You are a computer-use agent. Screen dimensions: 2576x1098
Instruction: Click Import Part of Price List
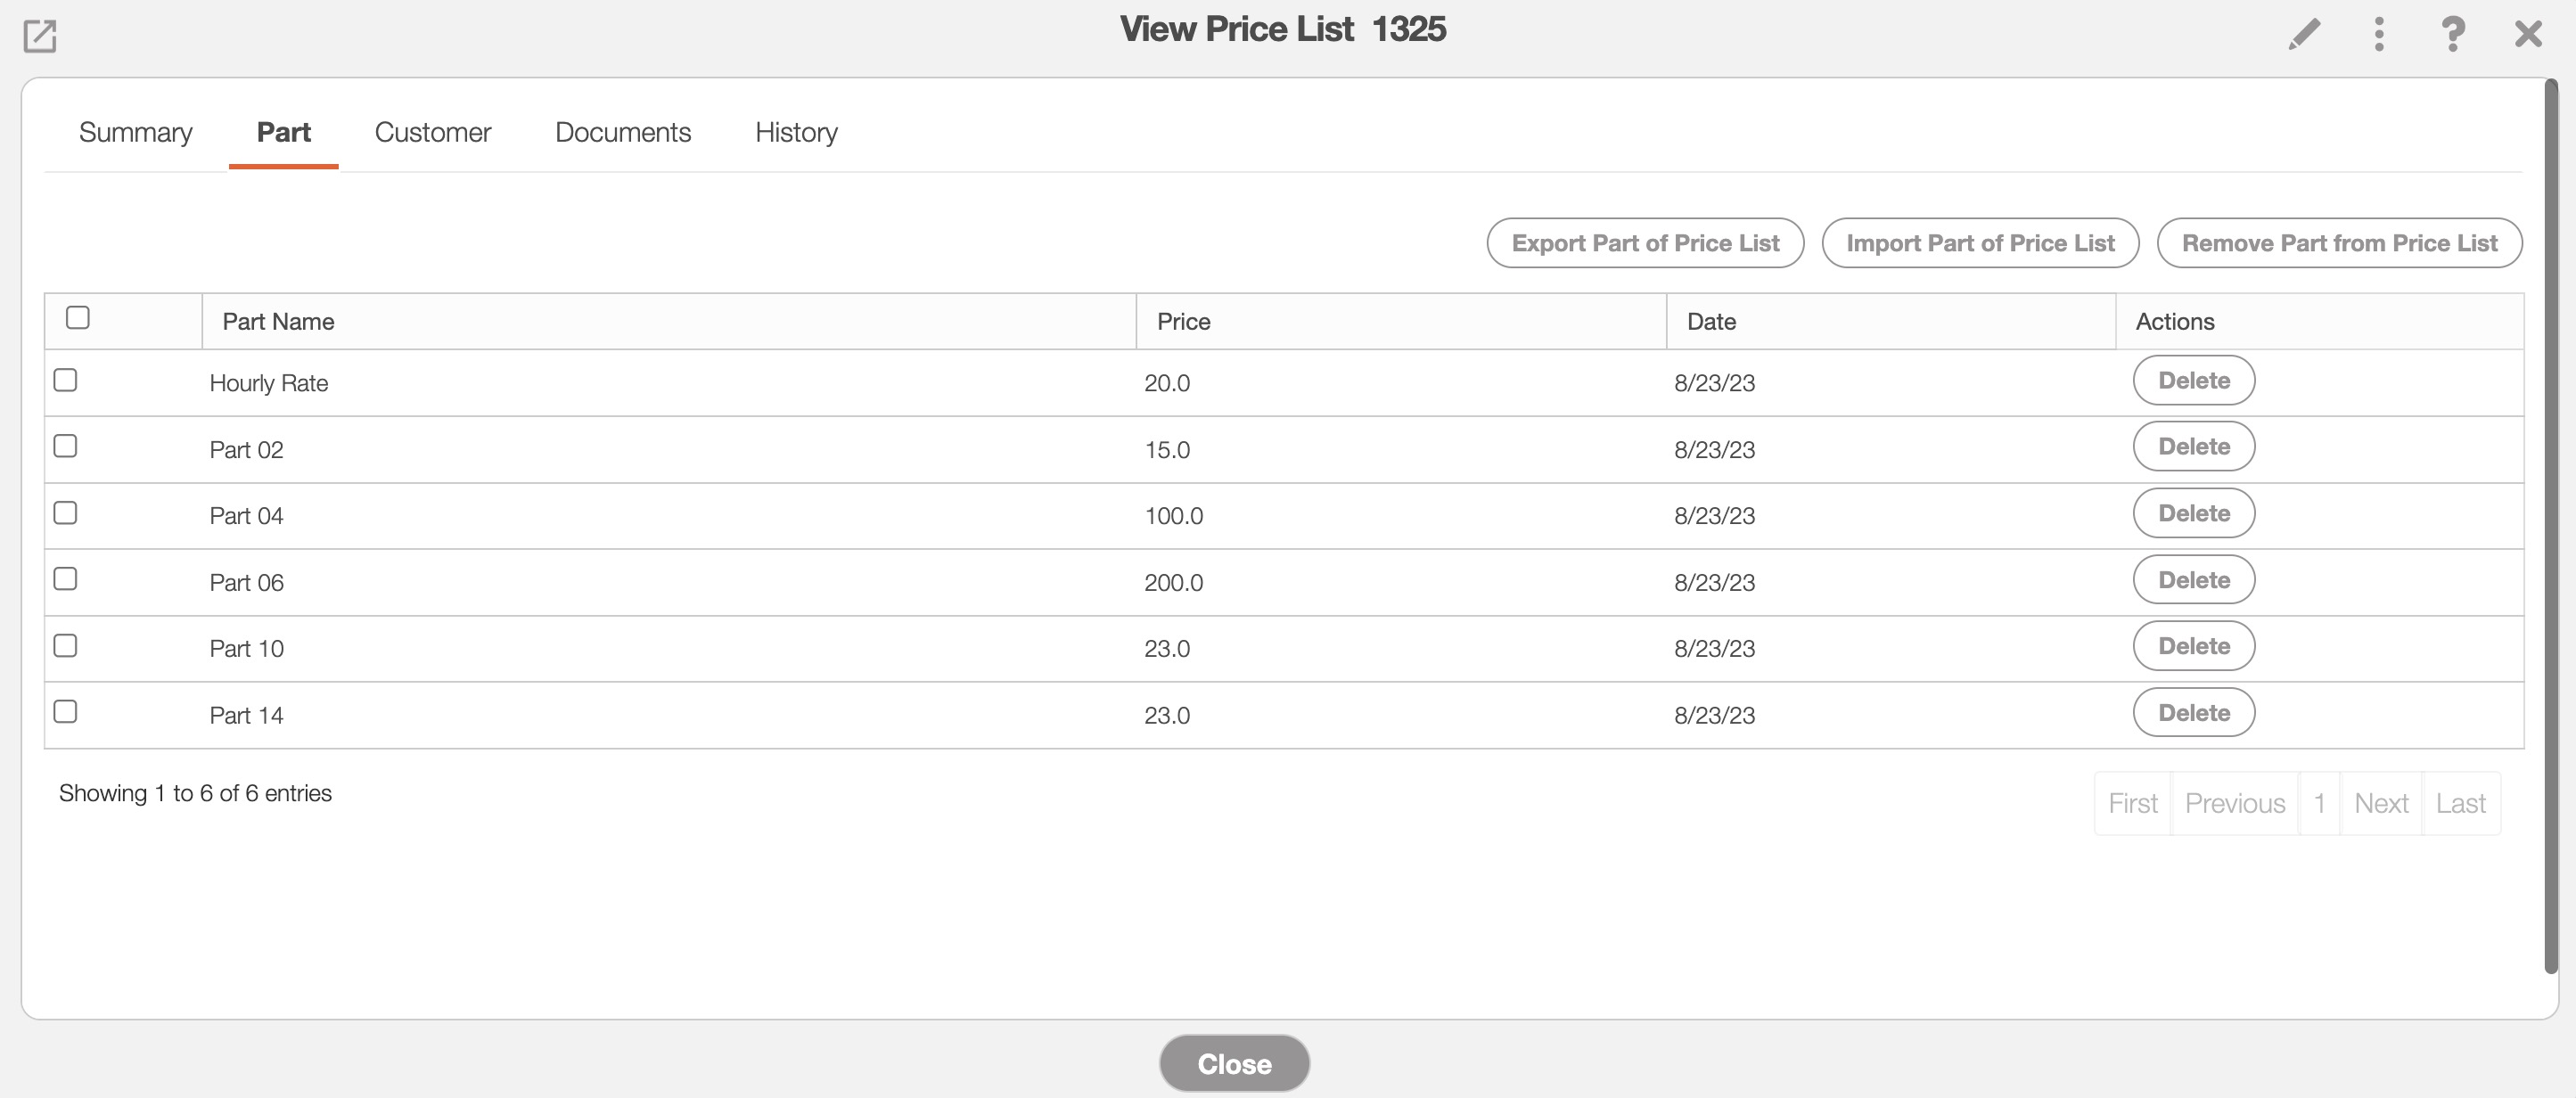(1980, 243)
